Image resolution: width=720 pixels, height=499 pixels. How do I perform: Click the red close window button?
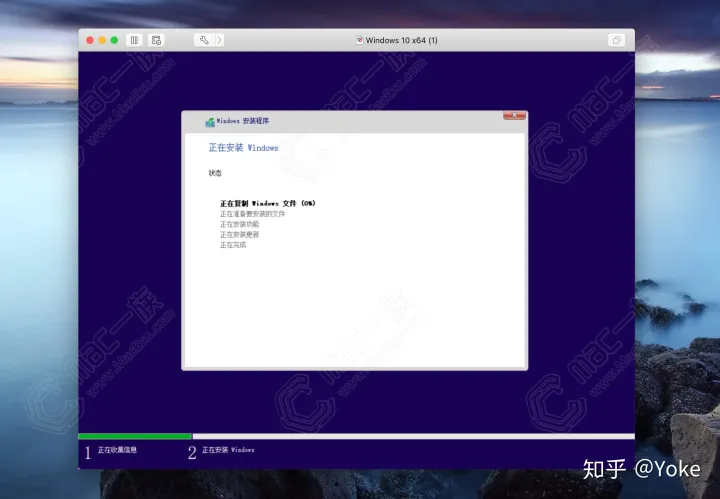pos(90,40)
